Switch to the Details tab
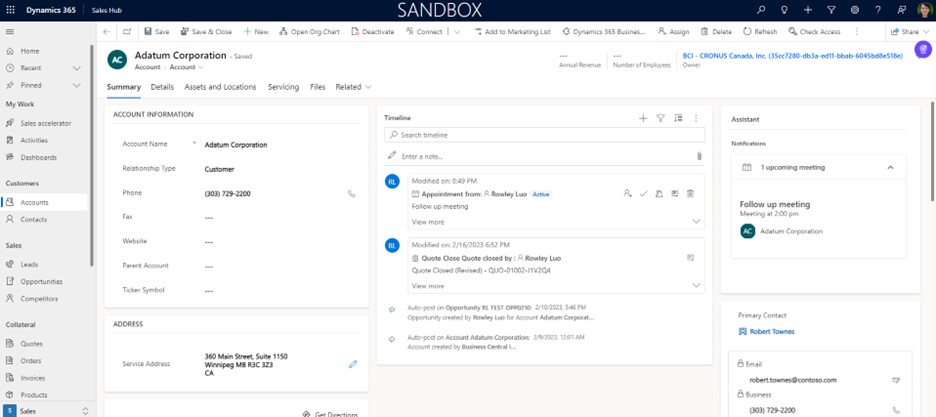936x417 pixels. (x=162, y=87)
